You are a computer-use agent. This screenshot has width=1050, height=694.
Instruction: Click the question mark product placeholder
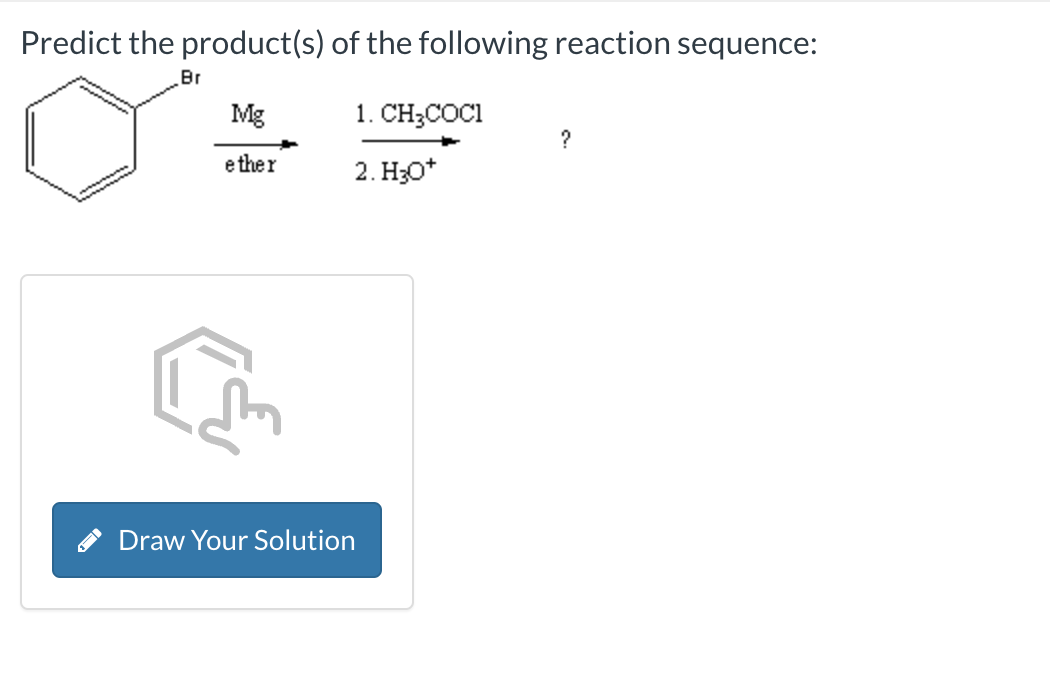click(566, 140)
